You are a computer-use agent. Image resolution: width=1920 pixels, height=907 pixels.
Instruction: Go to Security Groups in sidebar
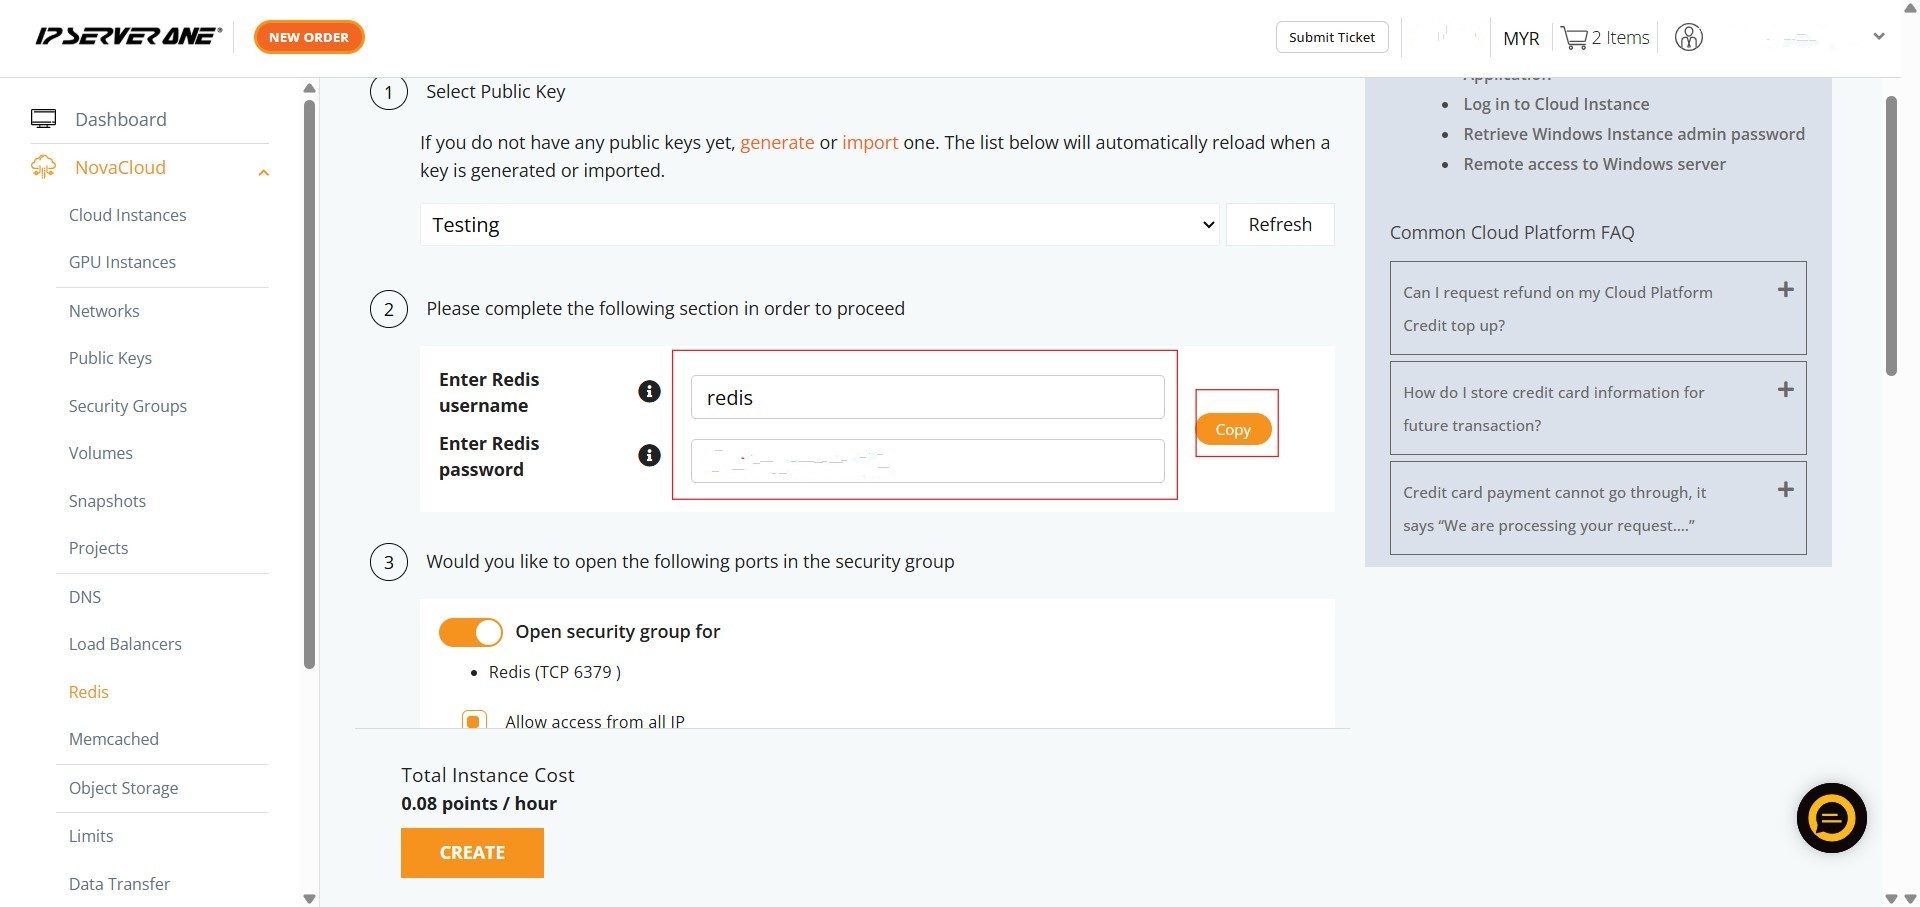(127, 406)
